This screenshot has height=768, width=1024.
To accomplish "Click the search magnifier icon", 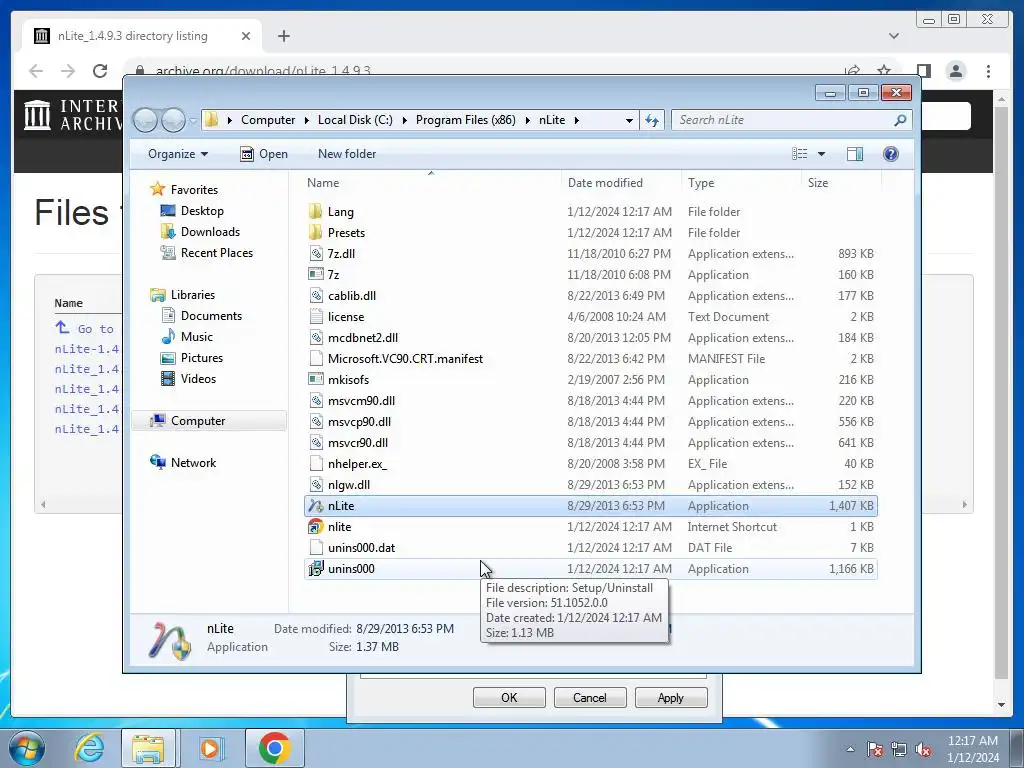I will click(900, 120).
